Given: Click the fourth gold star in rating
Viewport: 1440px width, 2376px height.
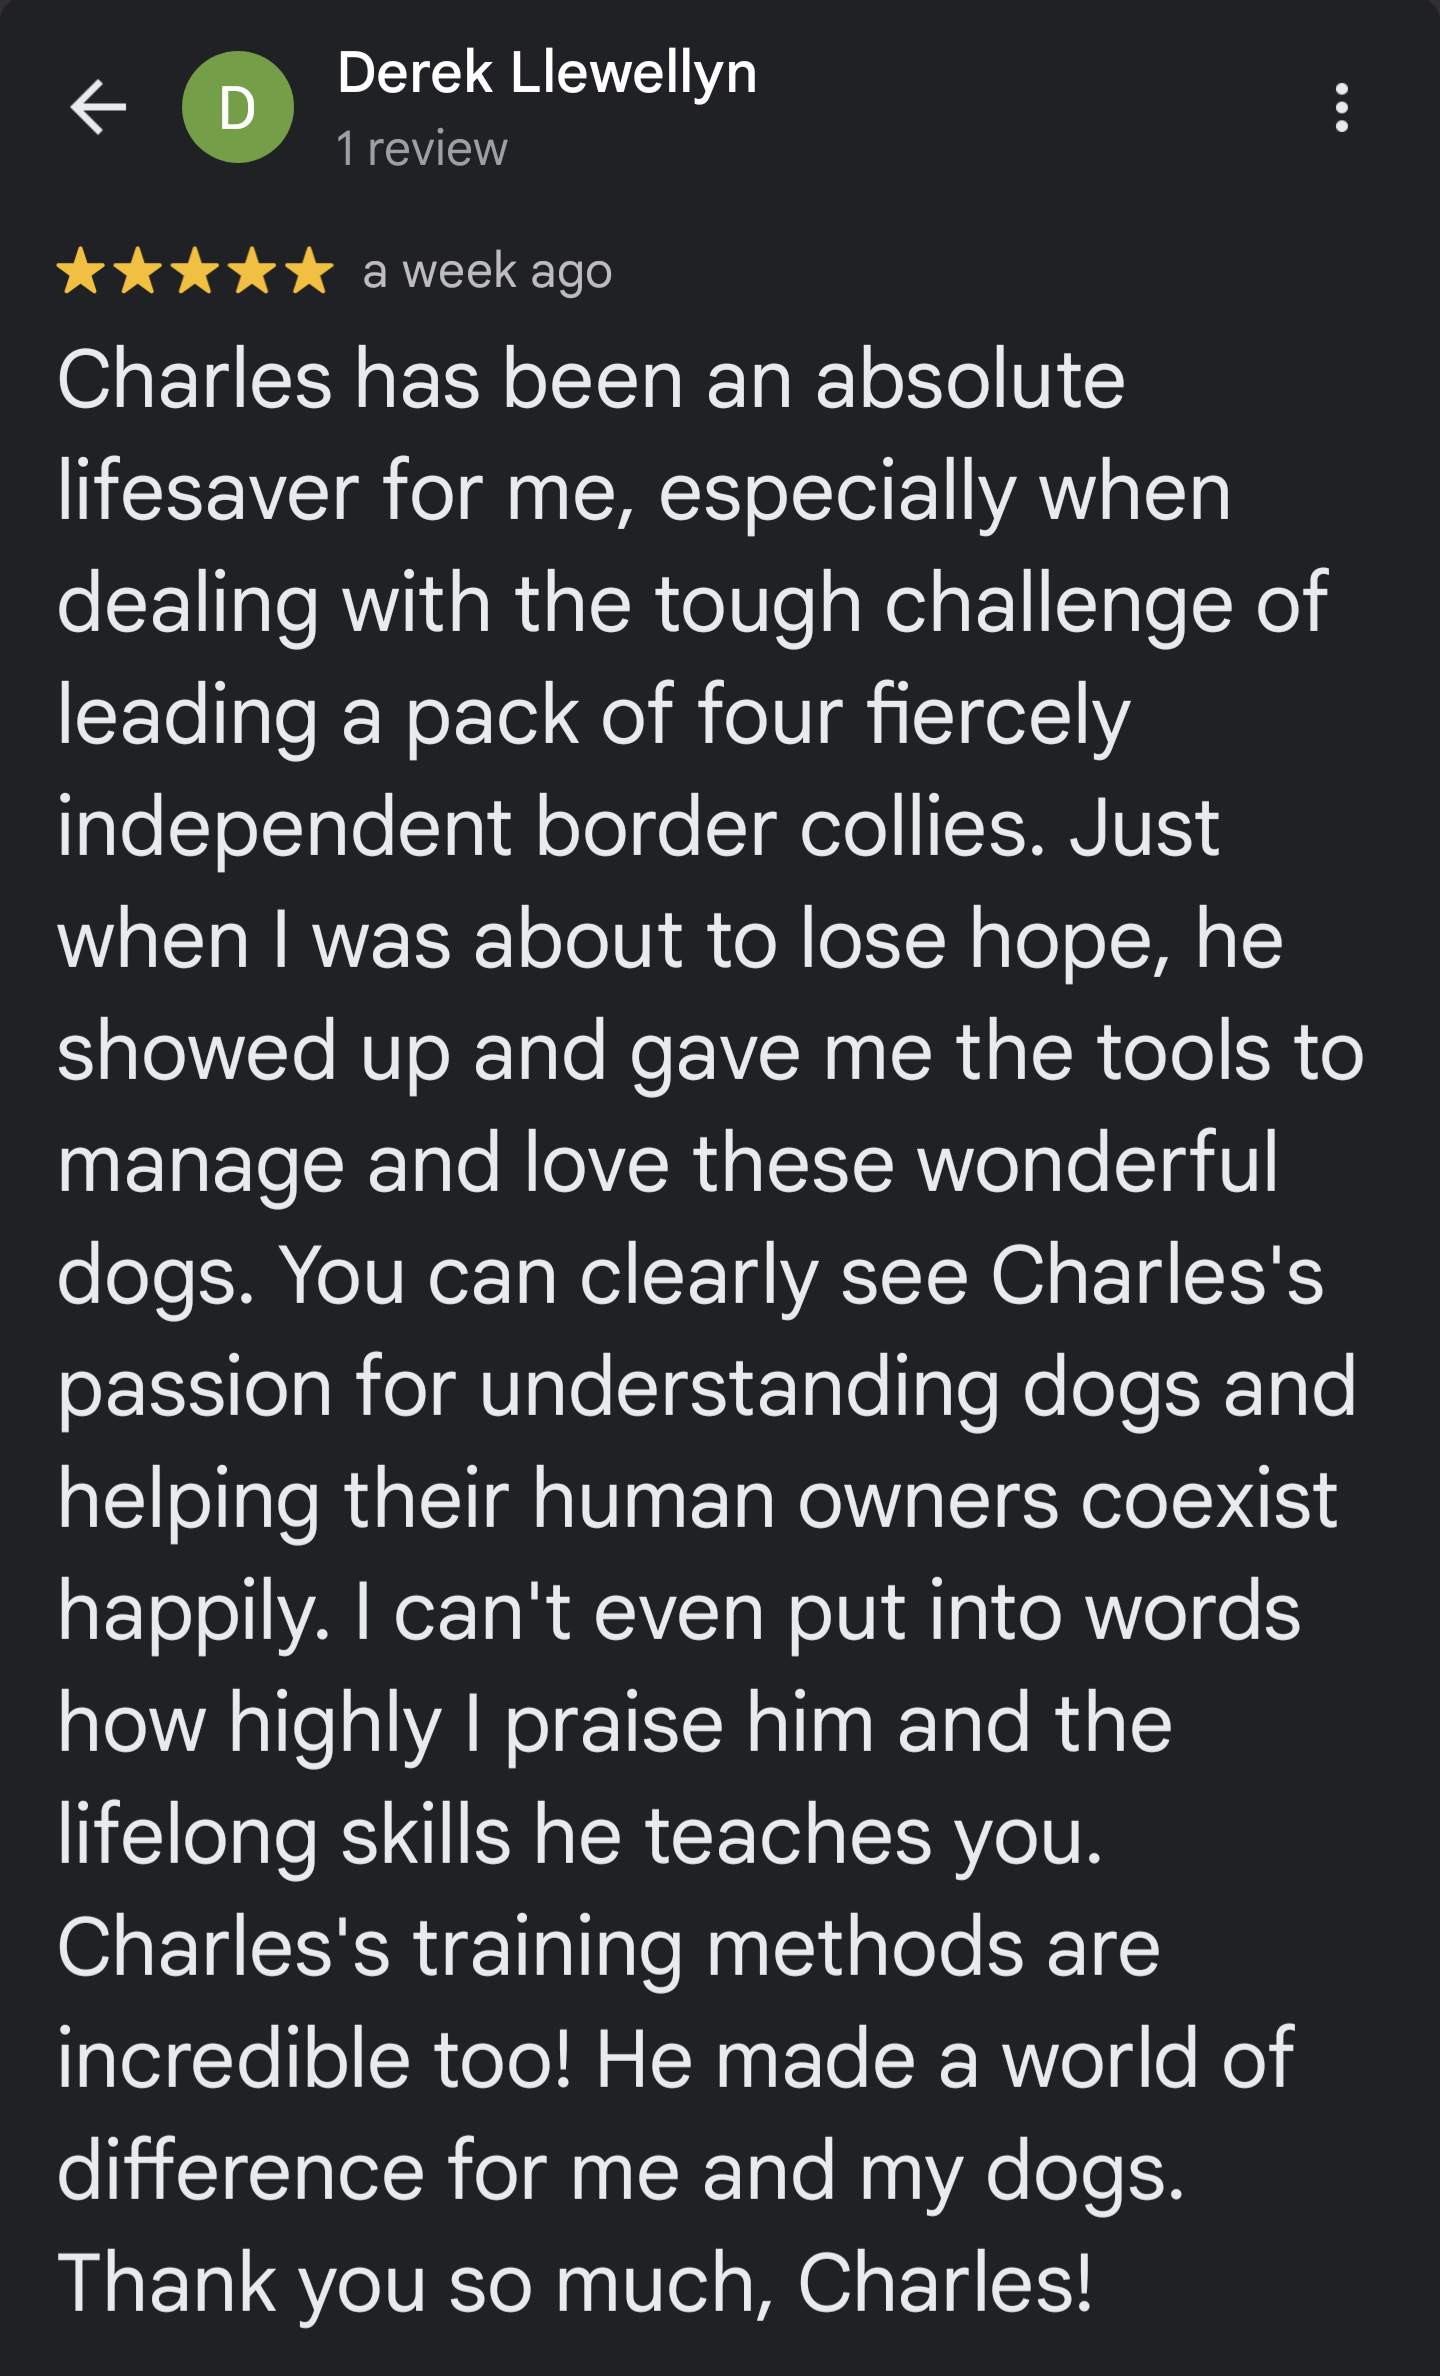Looking at the screenshot, I should [x=253, y=271].
